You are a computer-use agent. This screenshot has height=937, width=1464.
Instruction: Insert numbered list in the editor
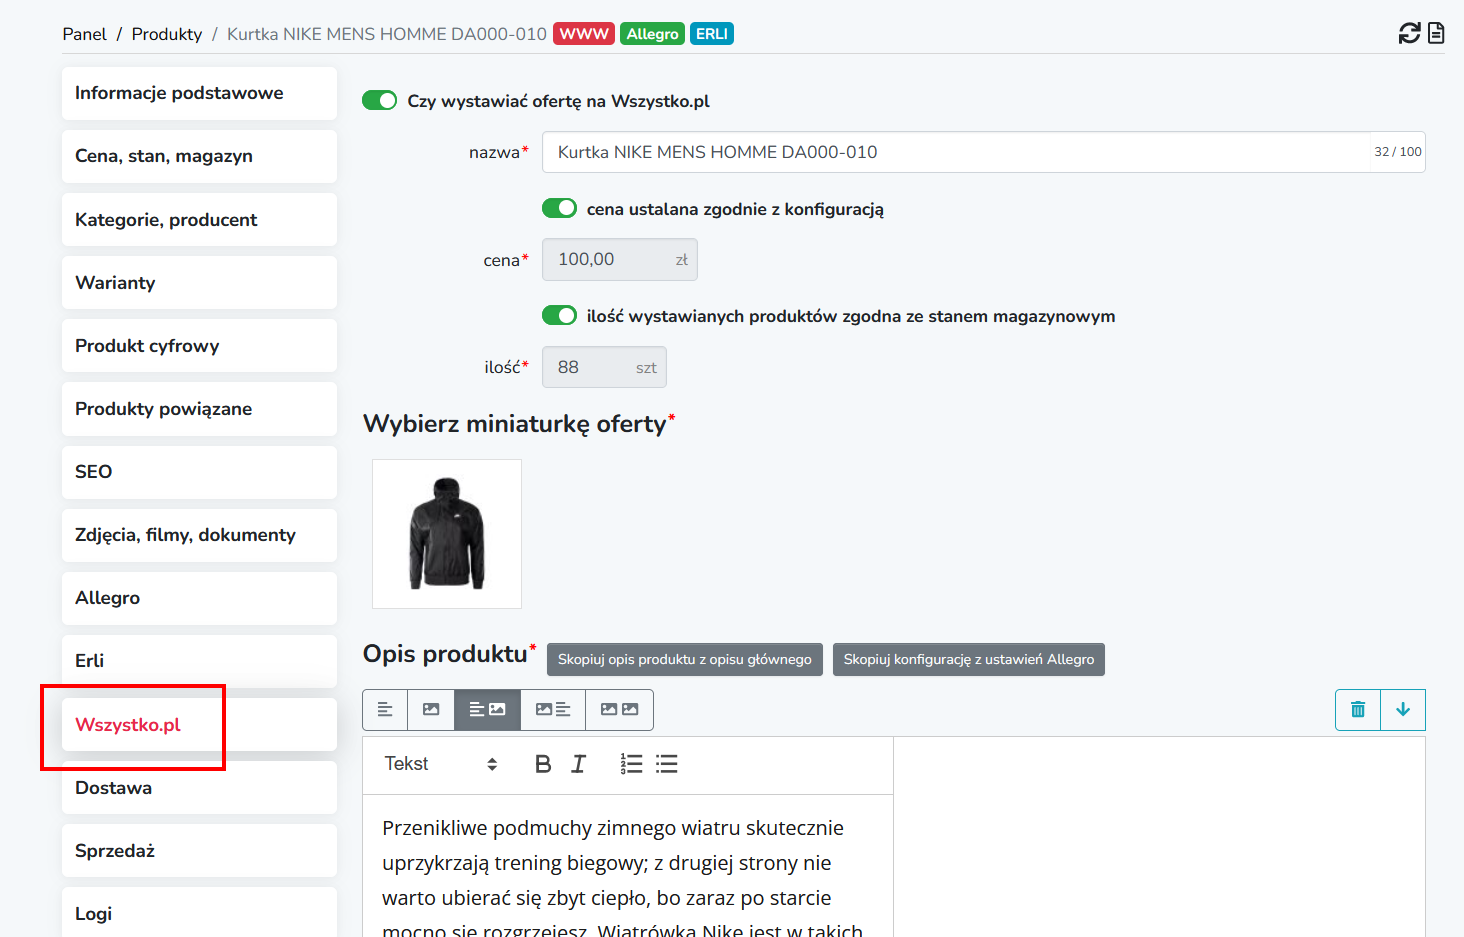pos(631,764)
